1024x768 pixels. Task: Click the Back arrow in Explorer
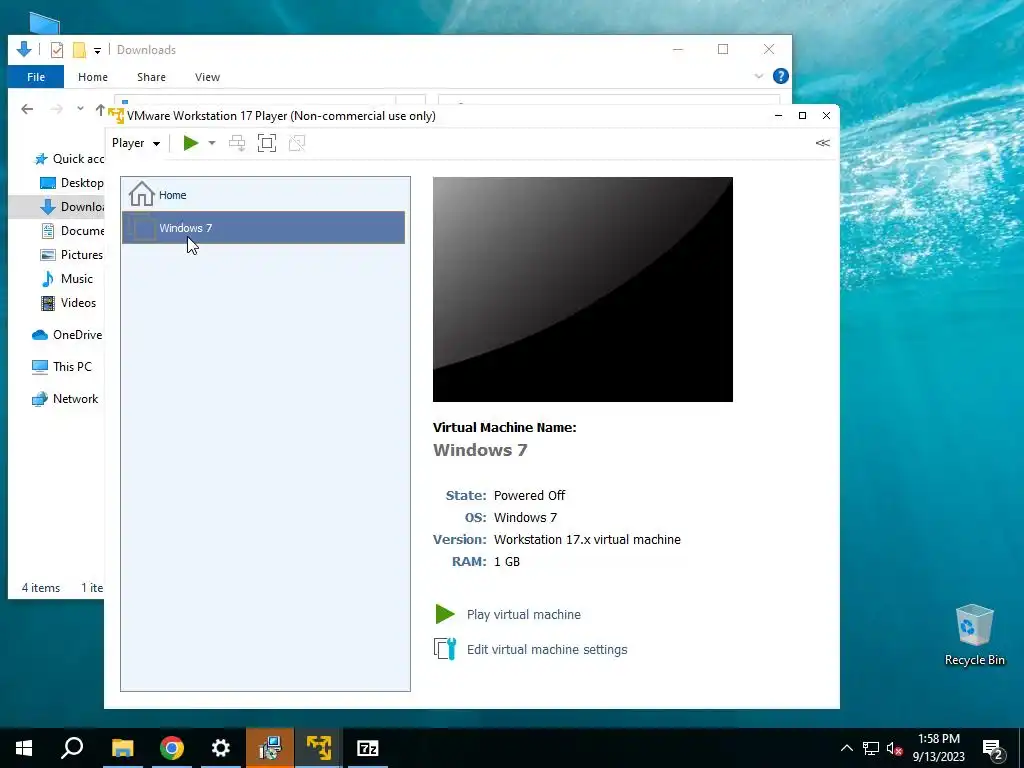27,109
